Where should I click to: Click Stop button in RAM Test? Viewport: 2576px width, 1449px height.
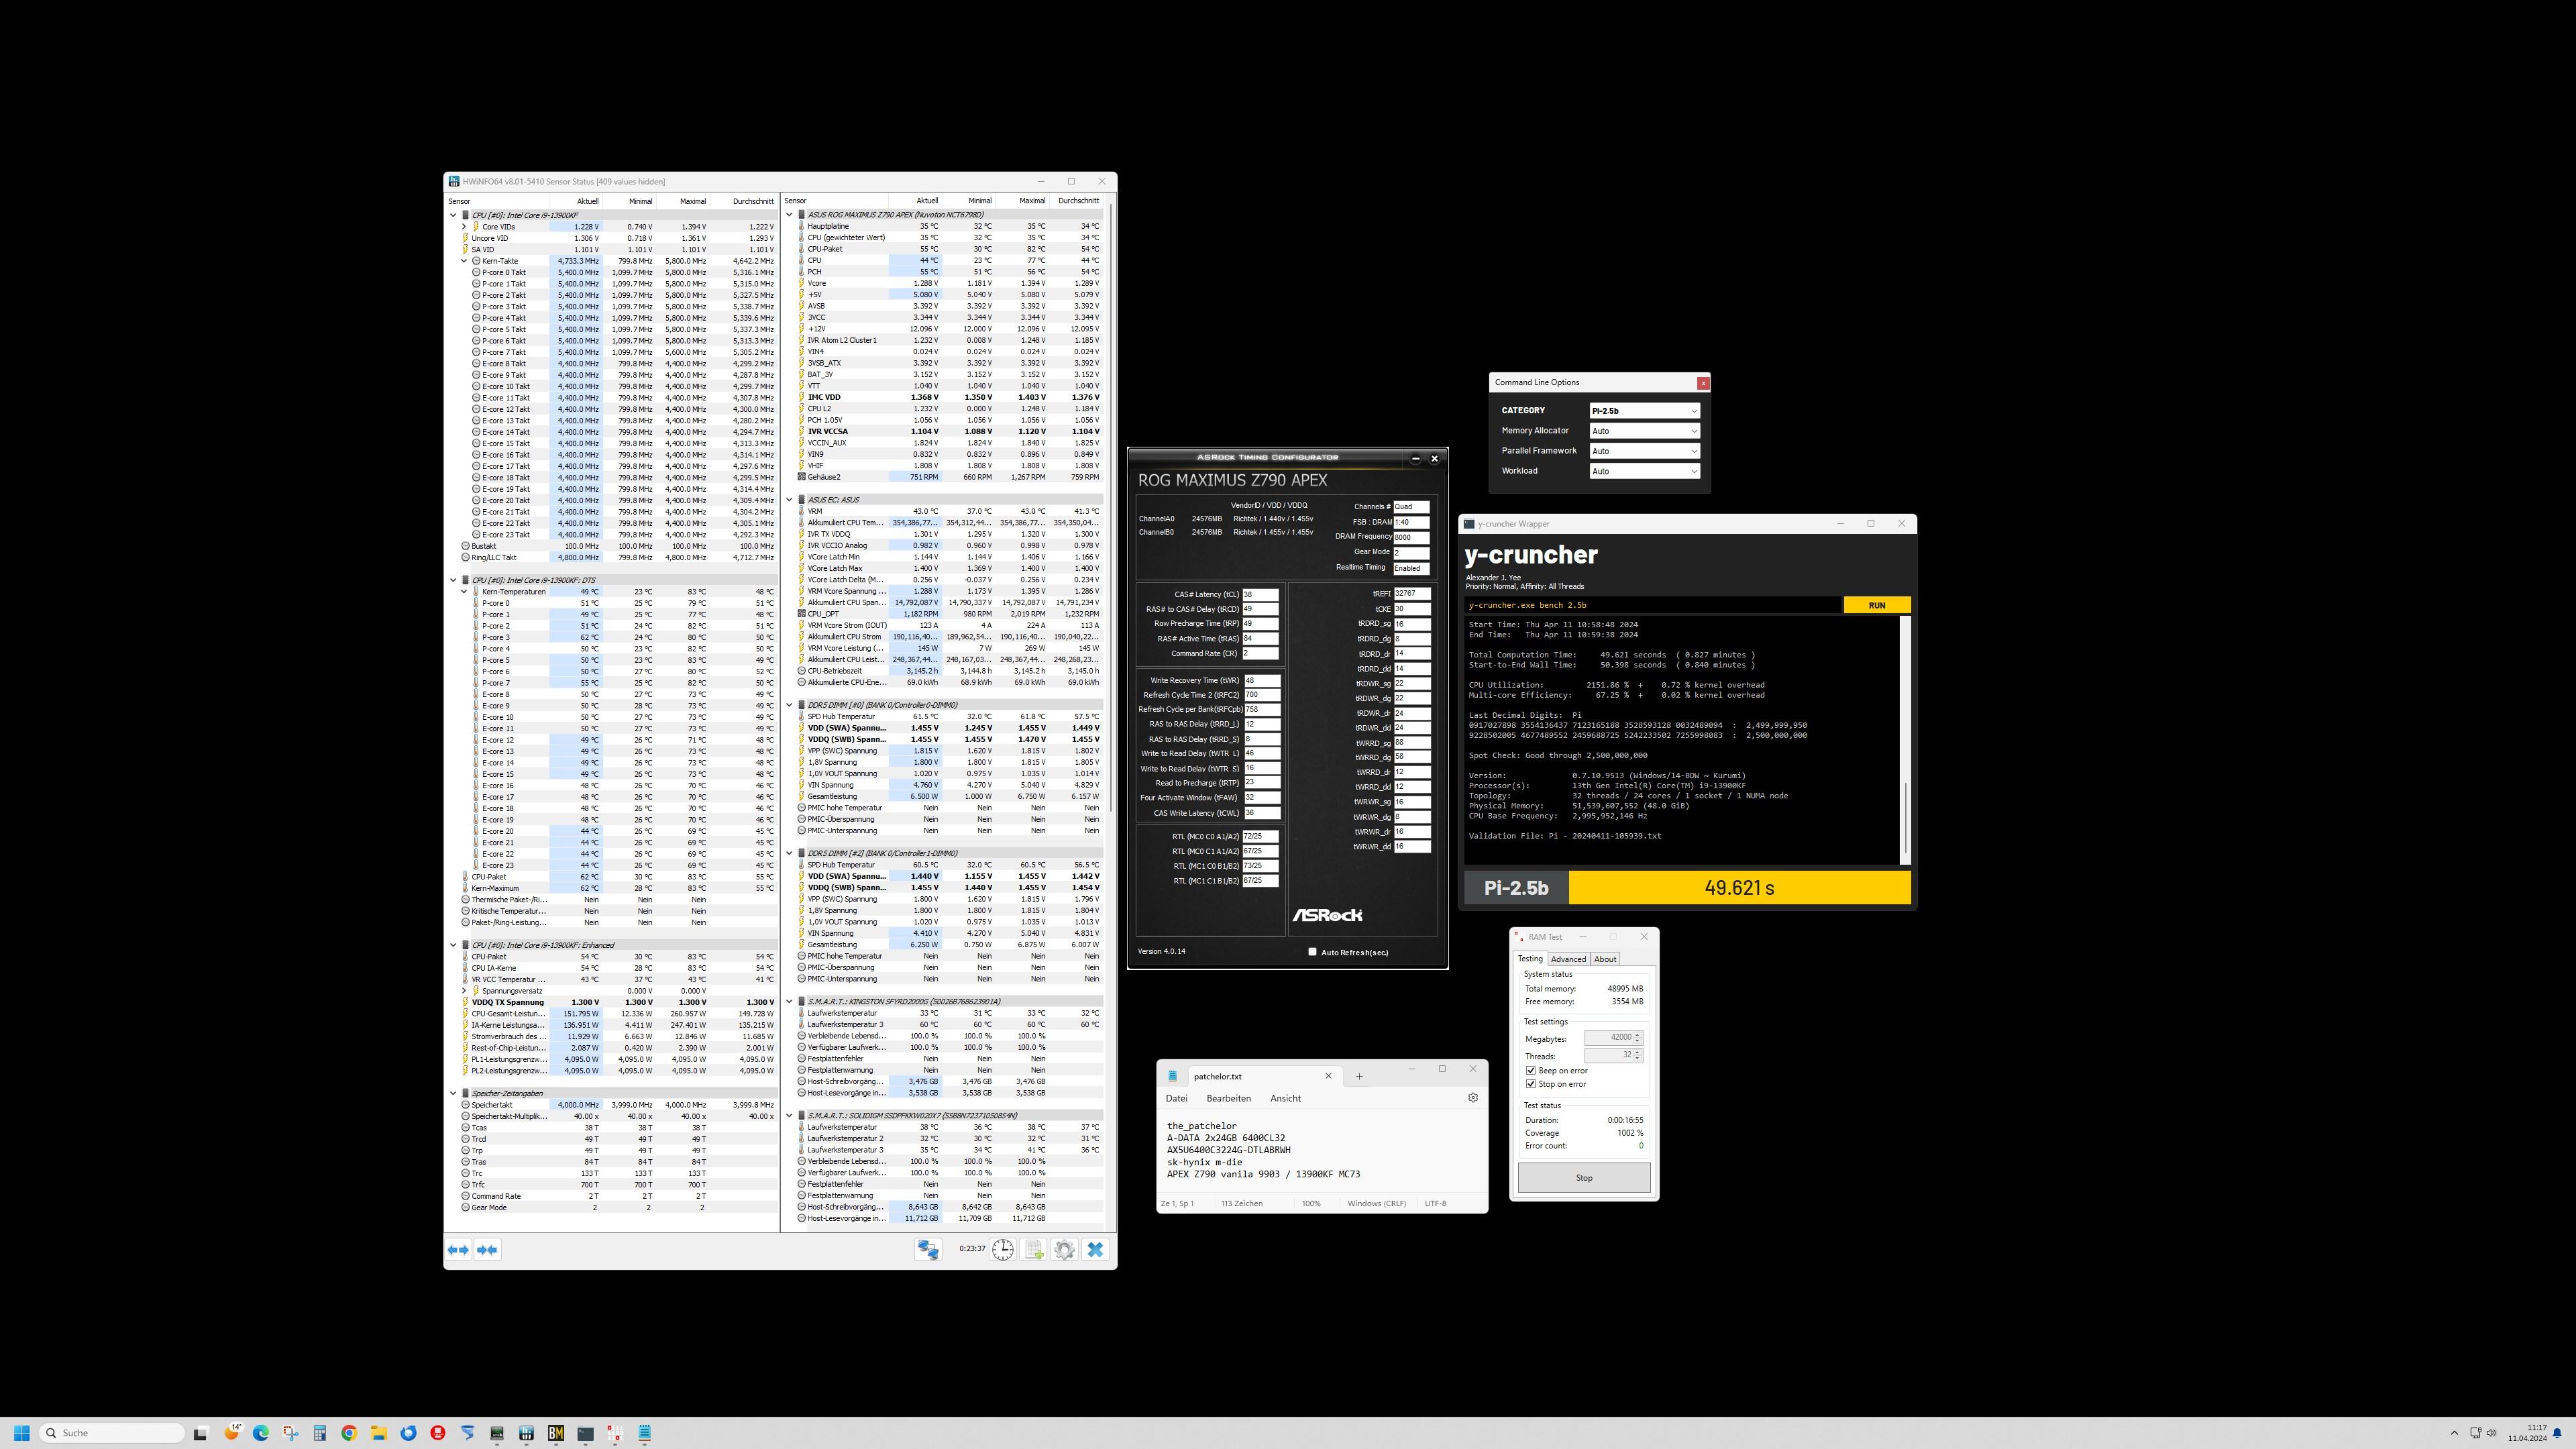point(1584,1178)
